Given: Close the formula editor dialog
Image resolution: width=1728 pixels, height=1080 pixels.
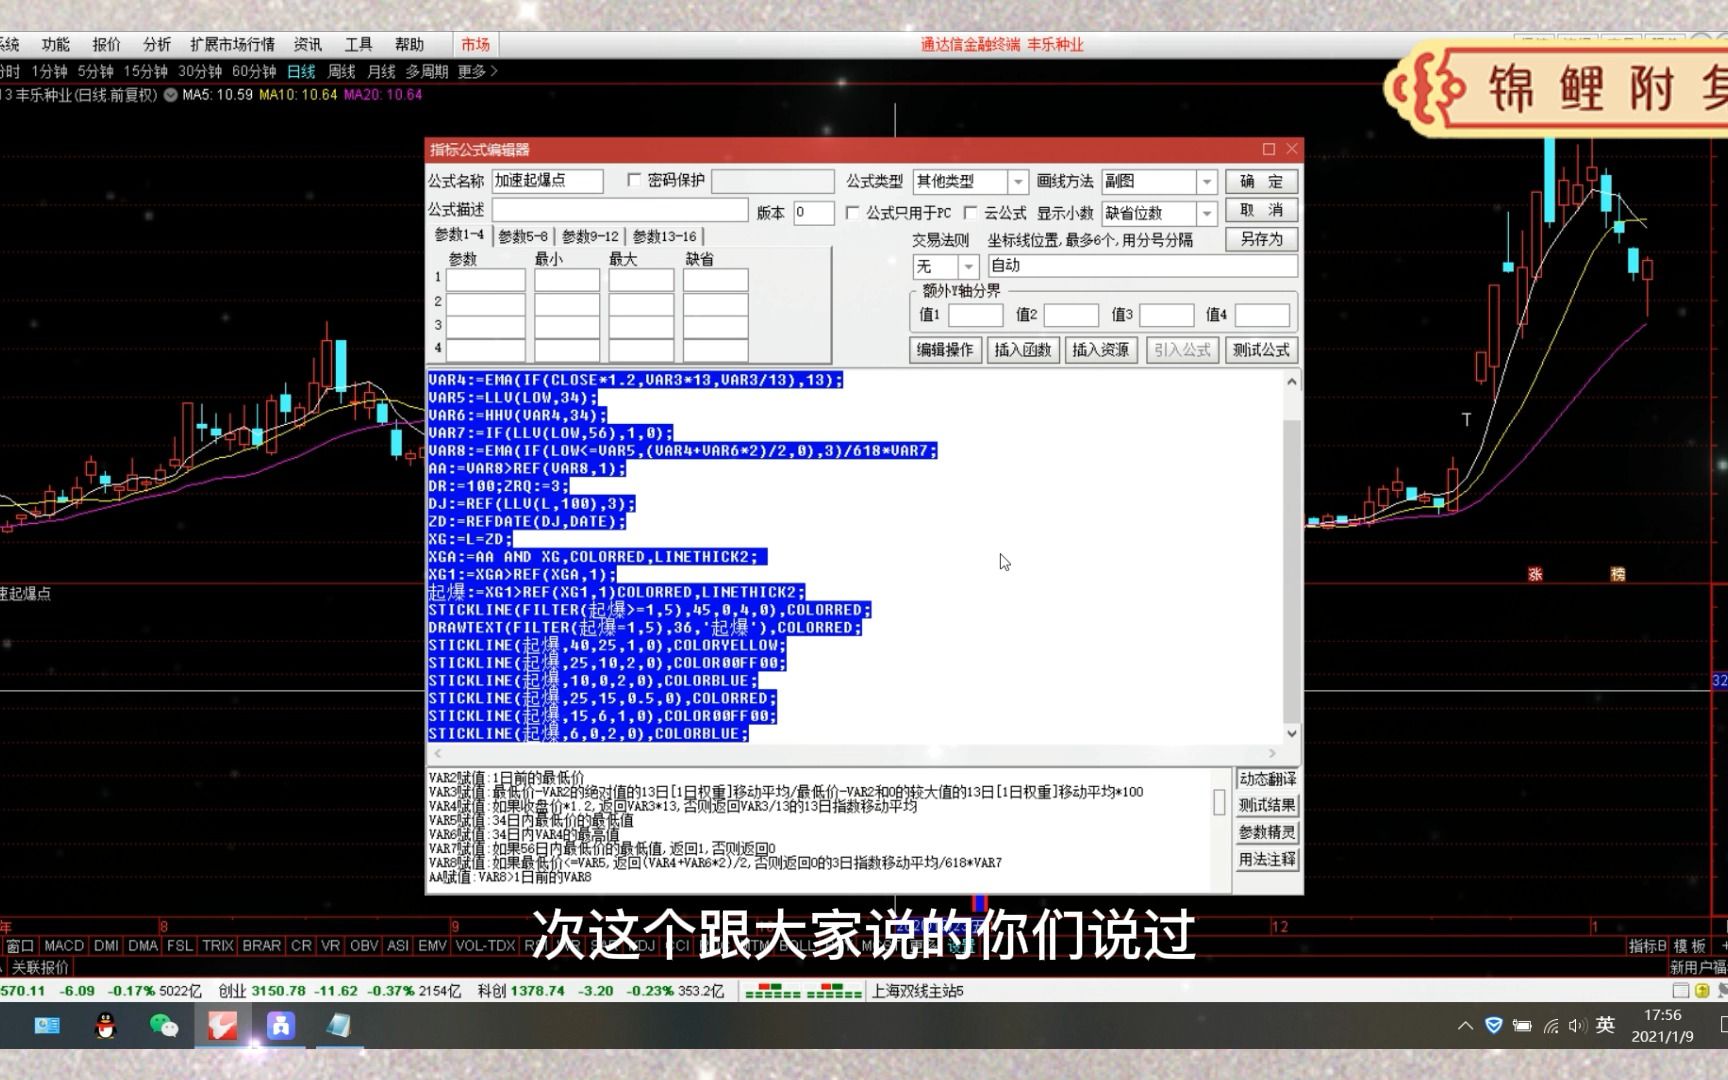Looking at the screenshot, I should (1292, 149).
